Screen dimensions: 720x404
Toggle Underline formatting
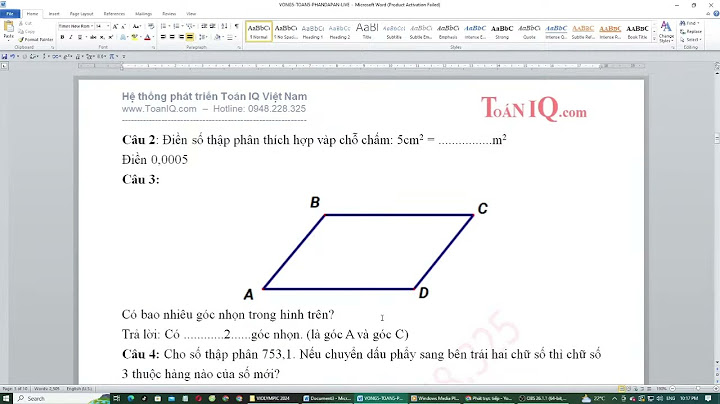click(79, 37)
